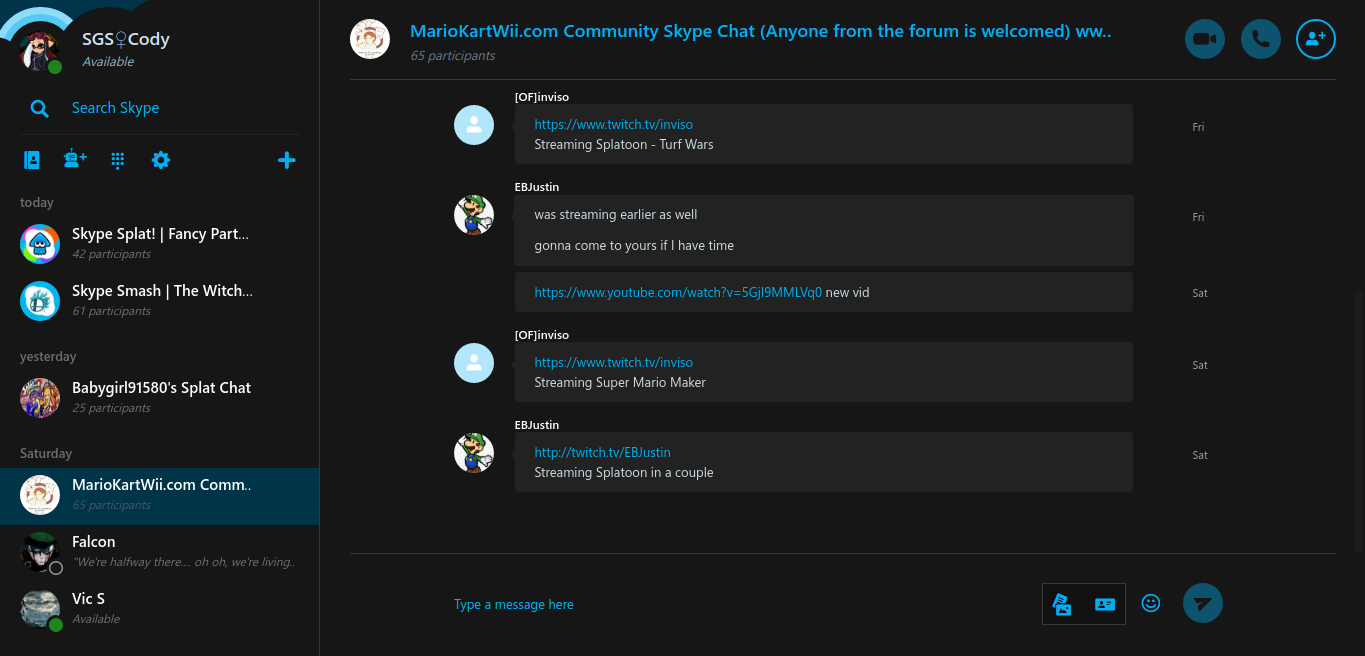Open the emoji picker
1365x656 pixels.
point(1150,603)
